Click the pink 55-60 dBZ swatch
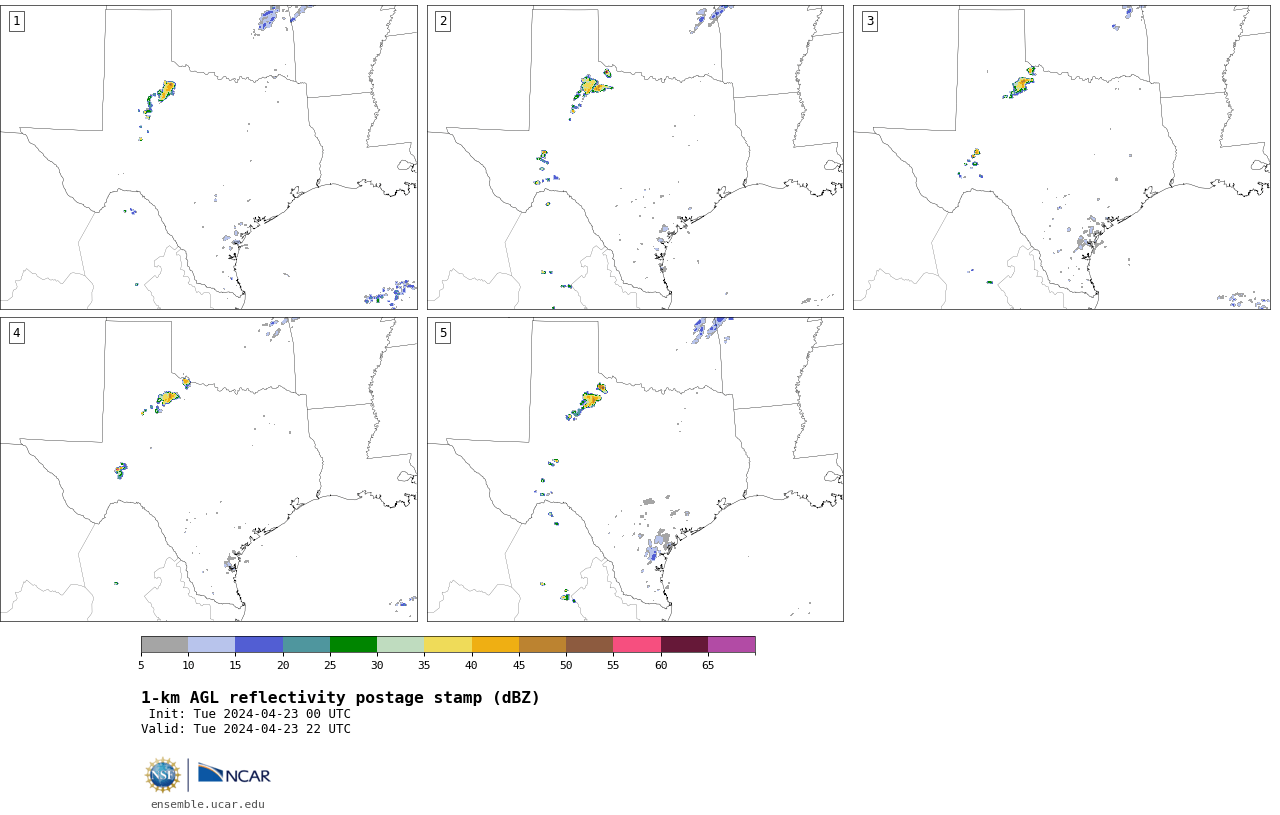1280x815 pixels. click(x=637, y=644)
